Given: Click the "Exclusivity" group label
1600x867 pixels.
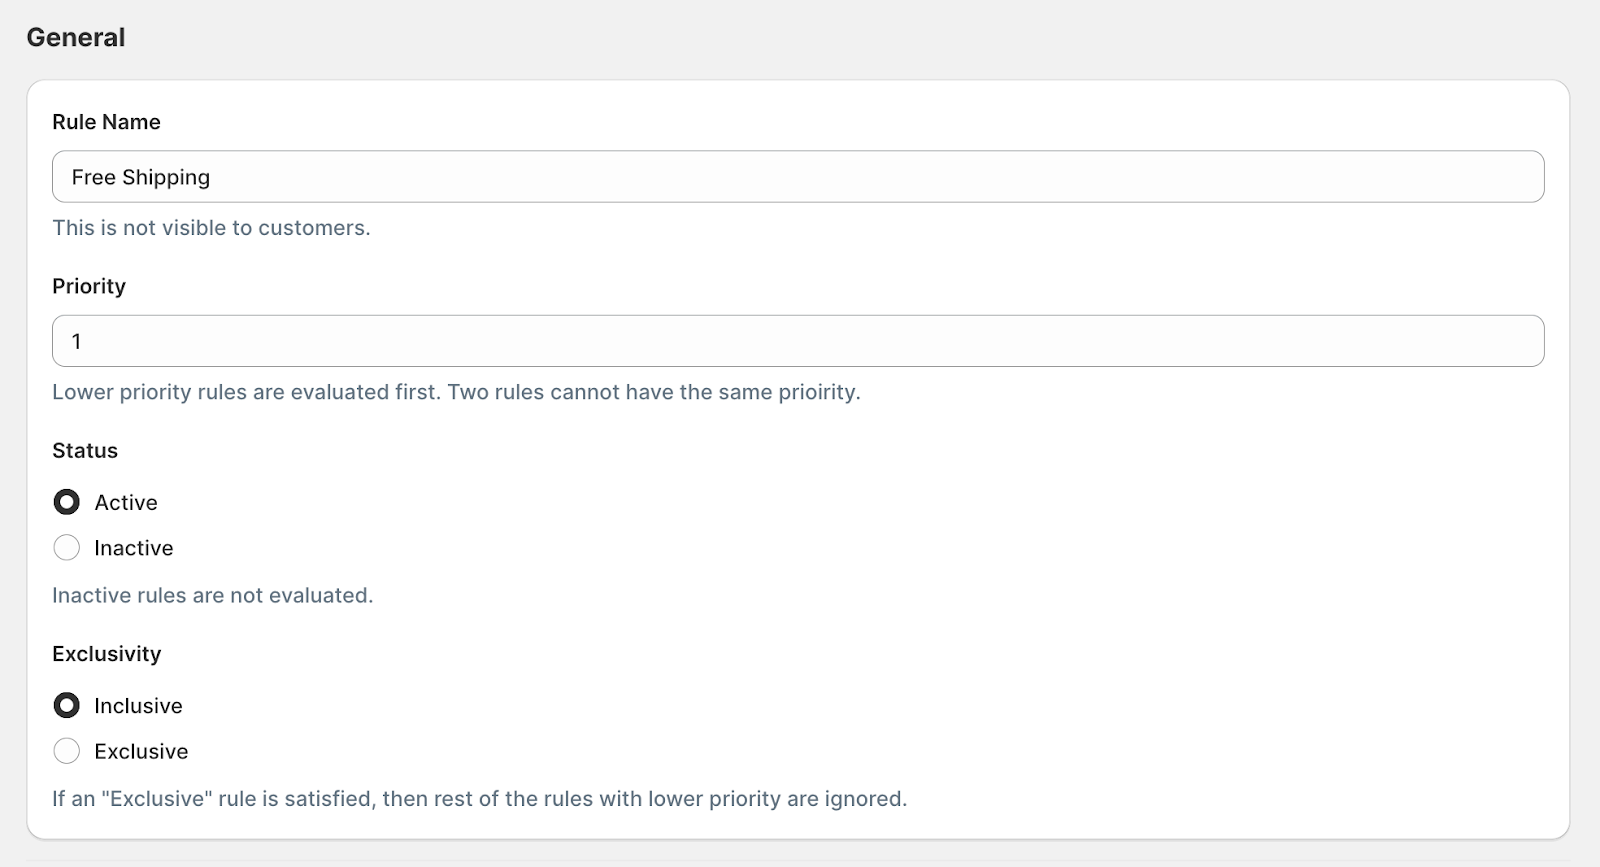Looking at the screenshot, I should coord(107,654).
